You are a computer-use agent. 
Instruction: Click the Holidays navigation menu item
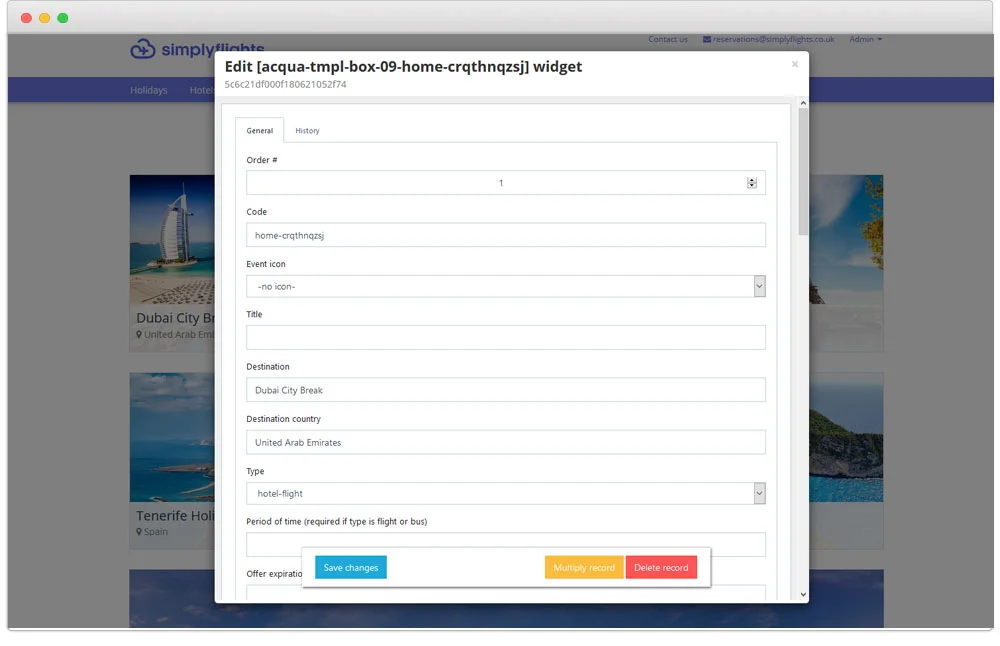149,91
